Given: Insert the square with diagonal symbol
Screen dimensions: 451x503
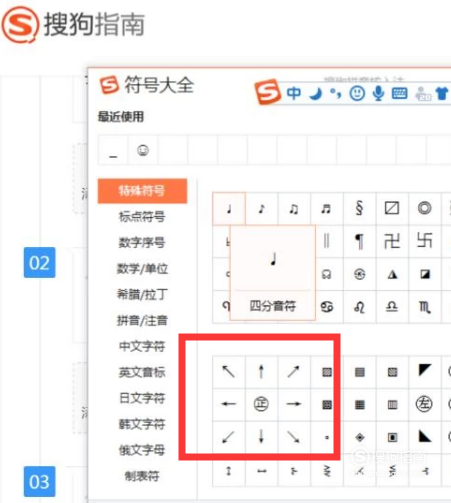Looking at the screenshot, I should pyautogui.click(x=392, y=208).
